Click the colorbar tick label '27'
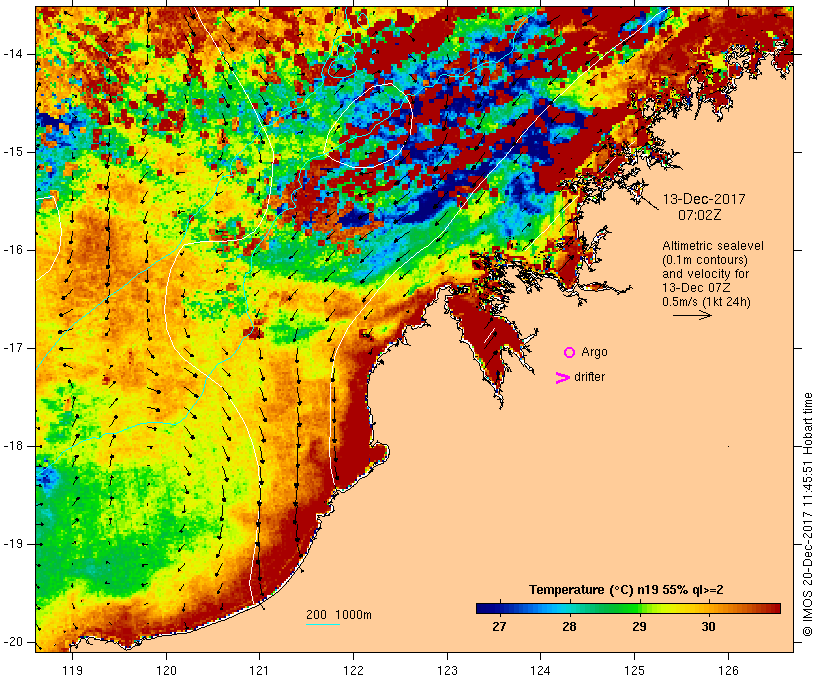Viewport: 820px width, 680px height. 499,627
